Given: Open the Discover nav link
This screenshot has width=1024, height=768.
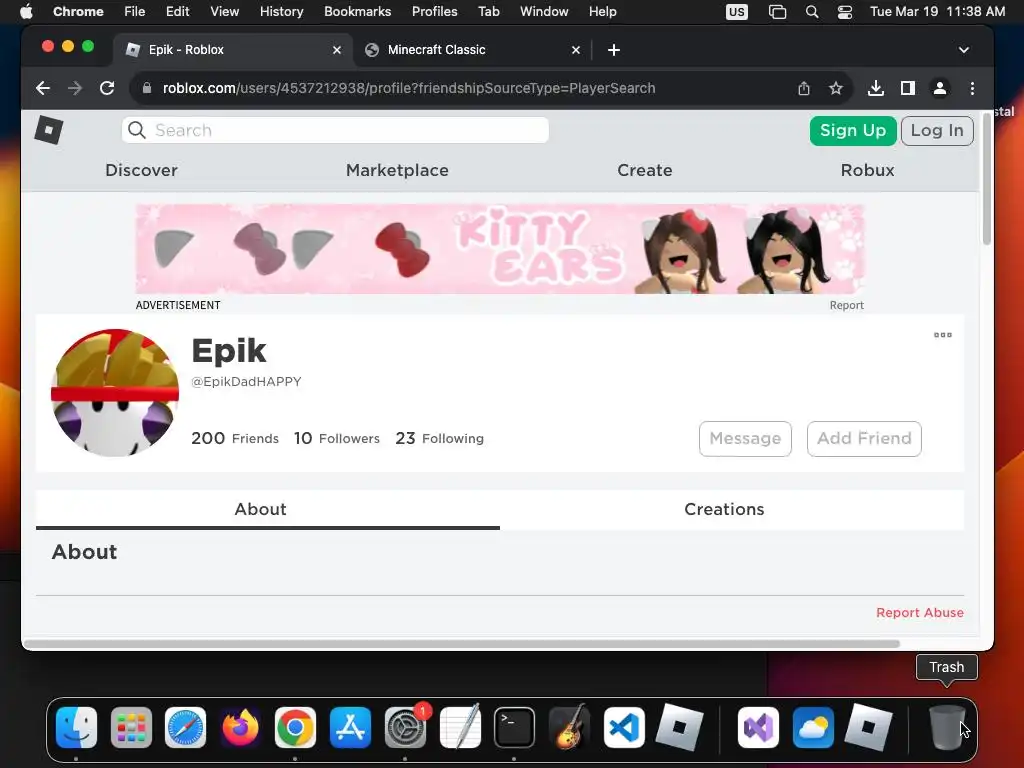Looking at the screenshot, I should click(141, 170).
